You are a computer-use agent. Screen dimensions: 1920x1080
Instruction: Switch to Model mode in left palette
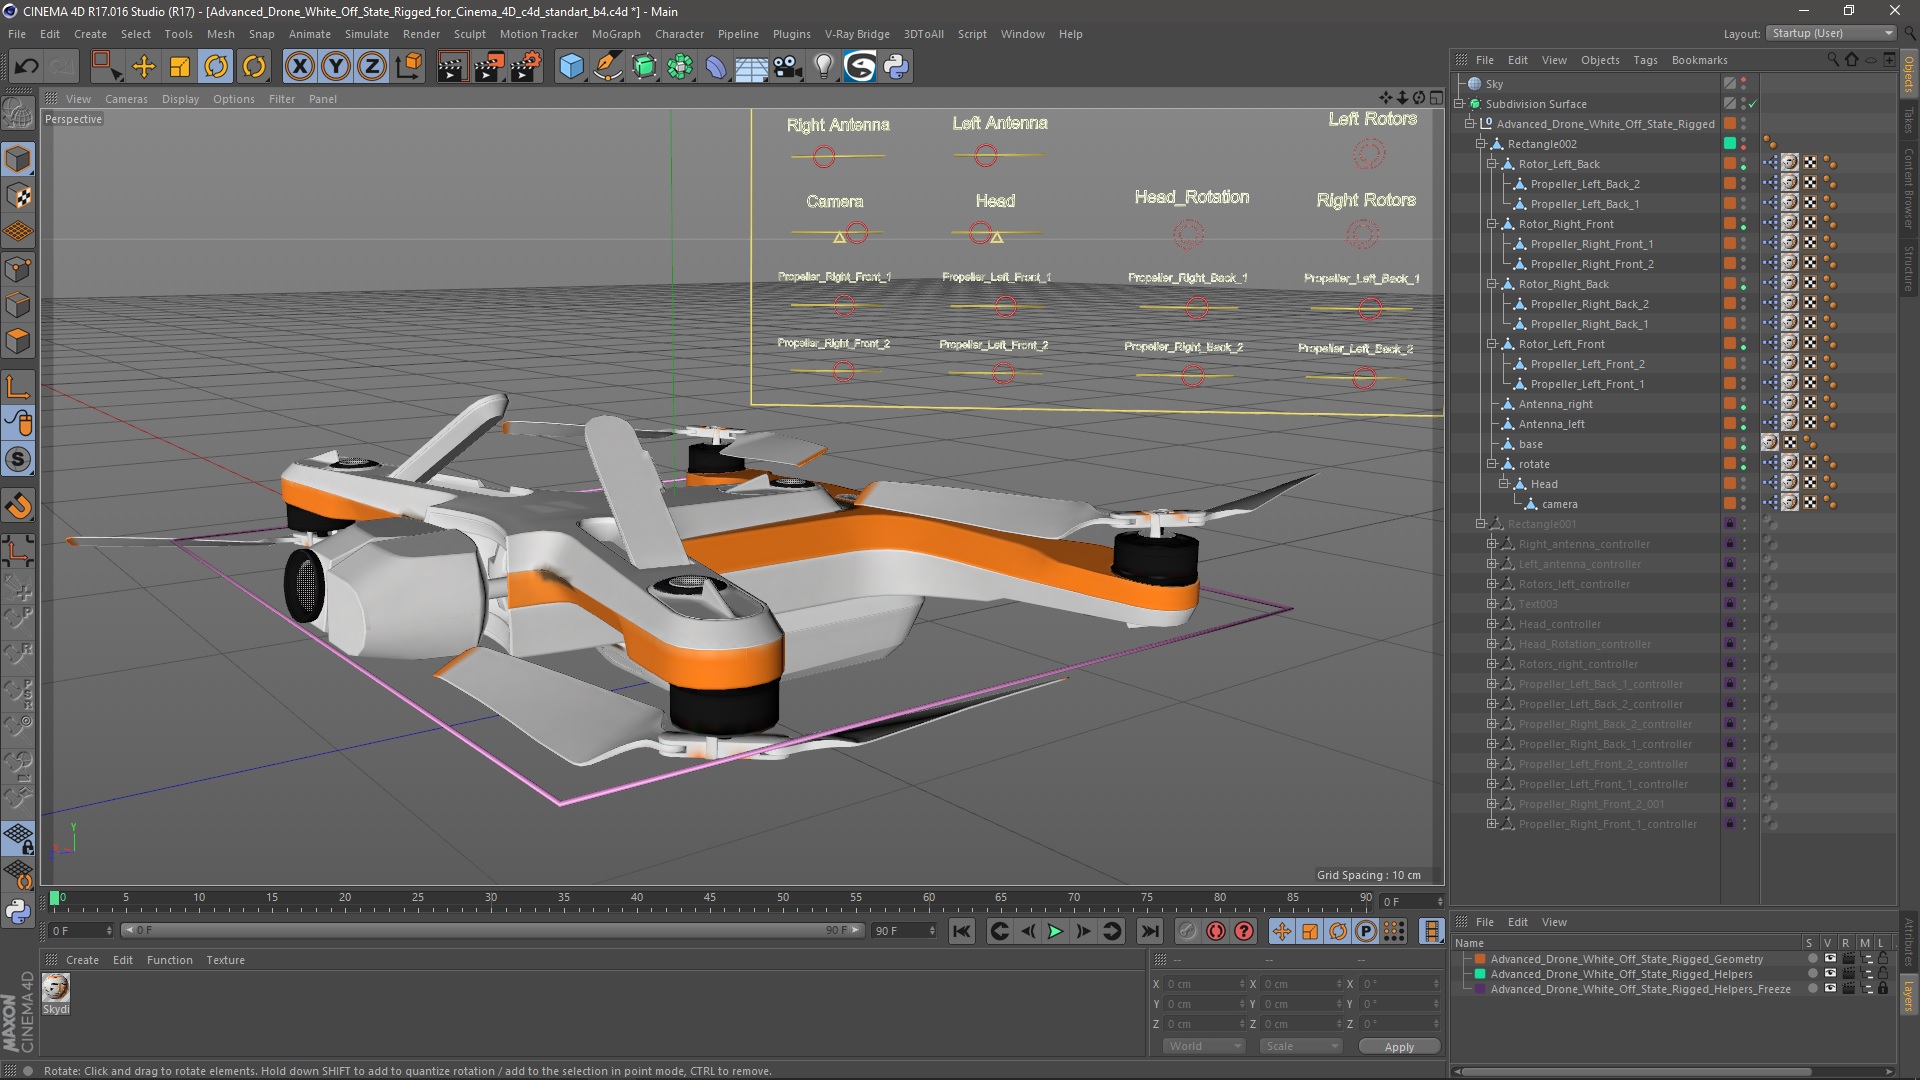(18, 159)
